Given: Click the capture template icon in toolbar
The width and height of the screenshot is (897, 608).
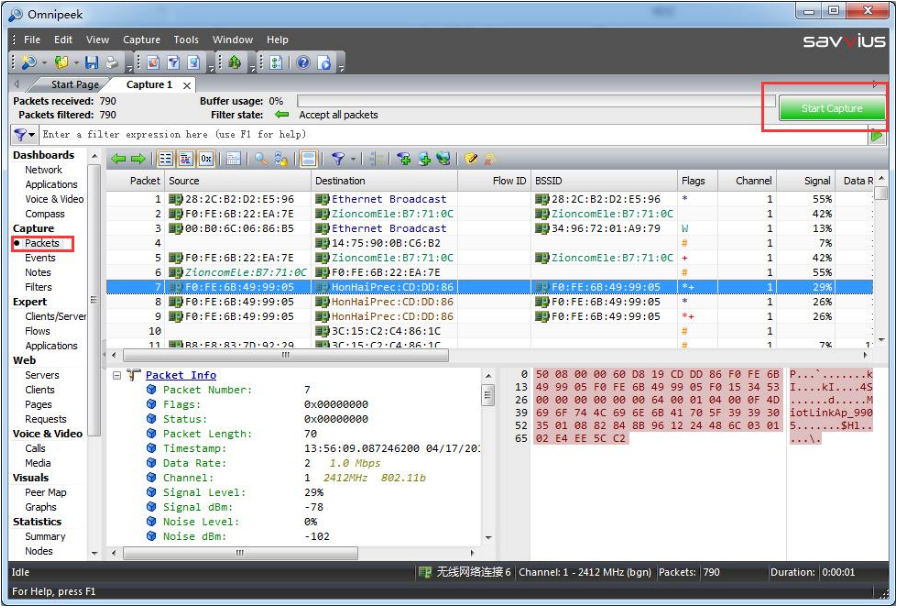Looking at the screenshot, I should (153, 62).
